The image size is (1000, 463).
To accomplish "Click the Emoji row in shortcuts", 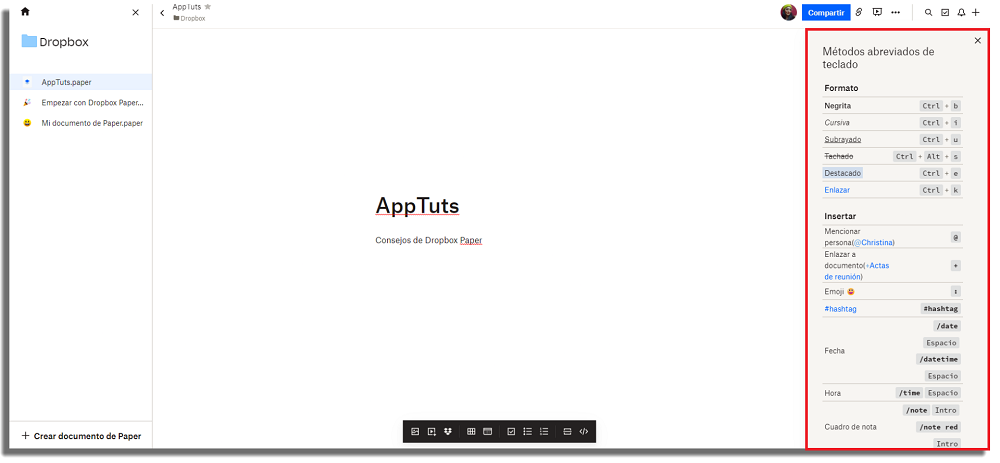I will pos(893,291).
